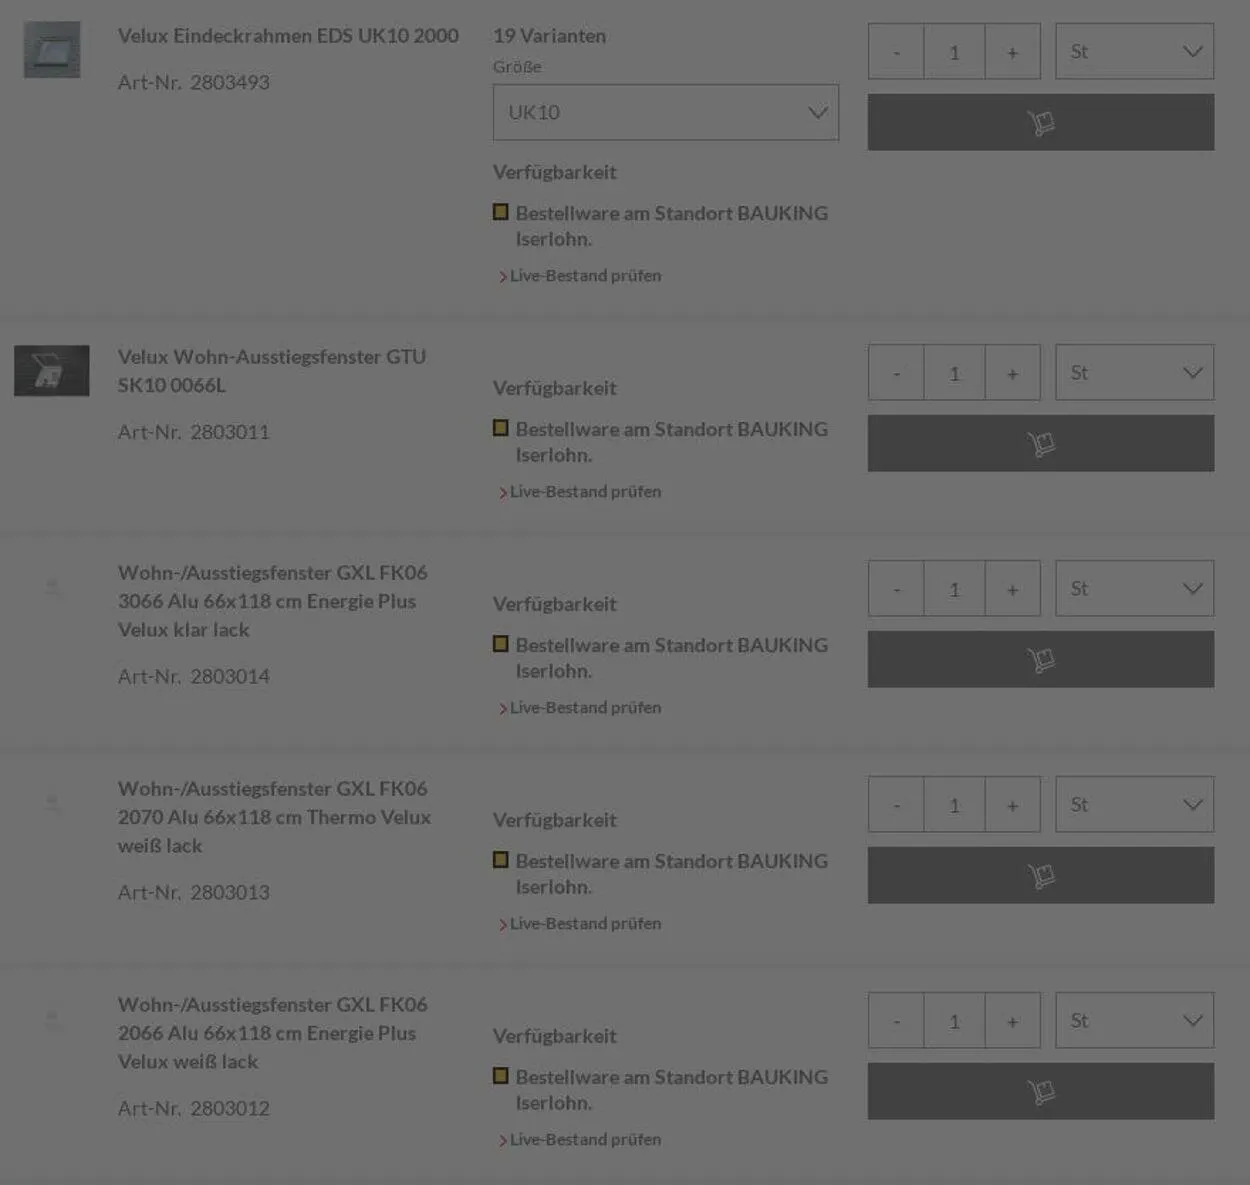Click quantity field for GXL FK06 2070
This screenshot has height=1185, width=1250.
[x=954, y=805]
